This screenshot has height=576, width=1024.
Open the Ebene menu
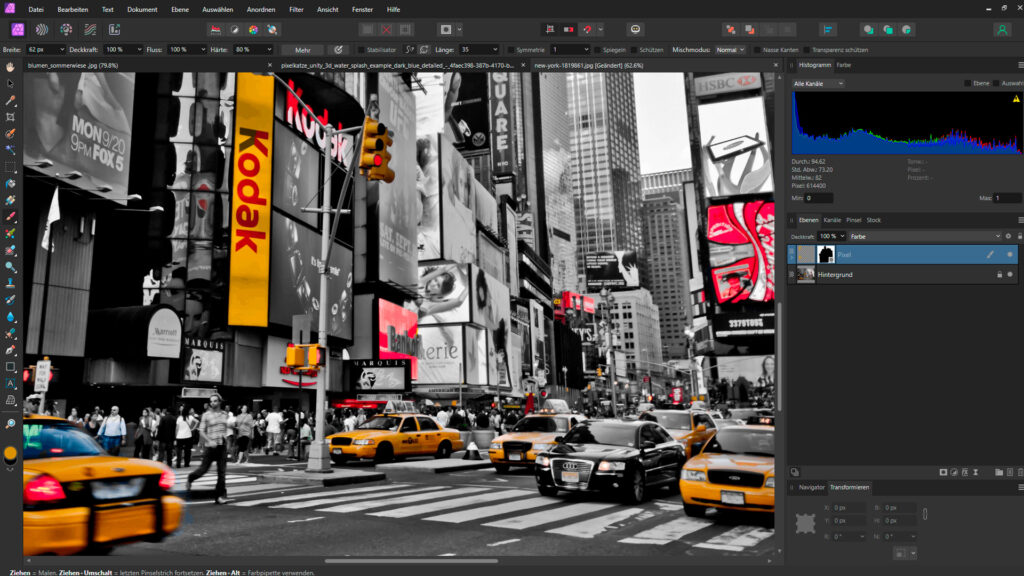(180, 10)
